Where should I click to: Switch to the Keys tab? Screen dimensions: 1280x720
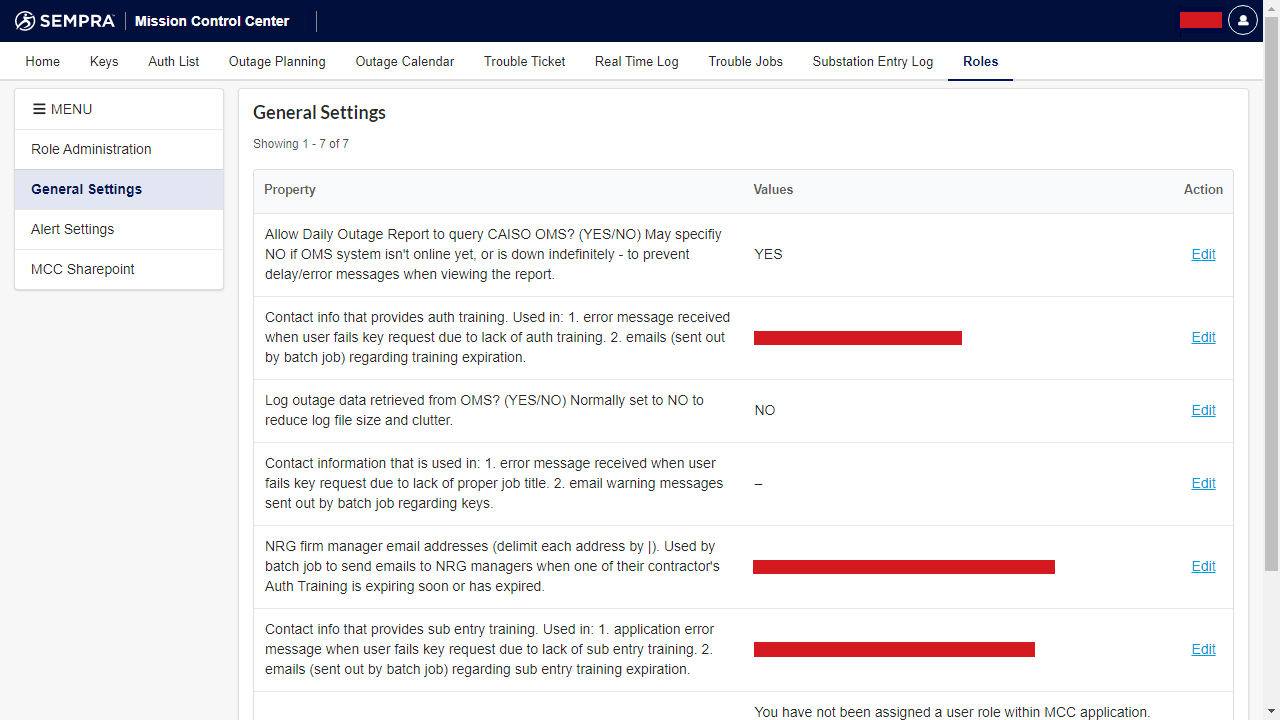[104, 61]
